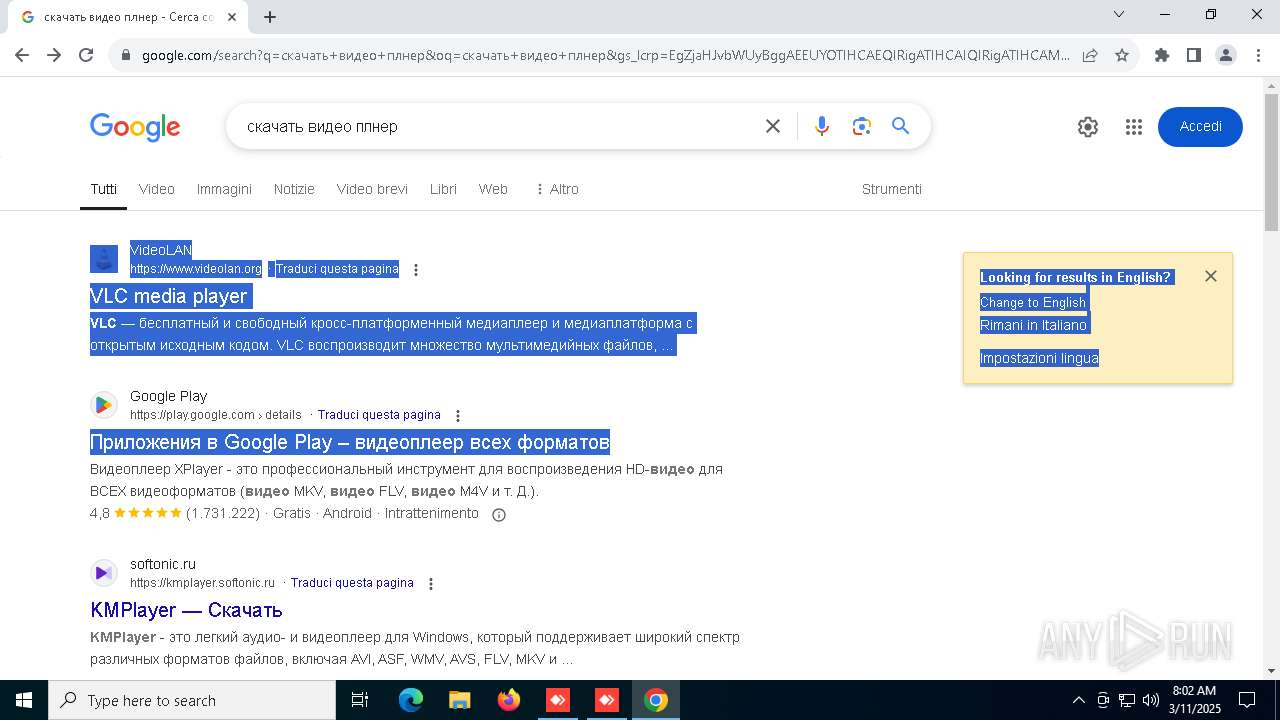
Task: Open more options for VideoLAN result
Action: [x=416, y=270]
